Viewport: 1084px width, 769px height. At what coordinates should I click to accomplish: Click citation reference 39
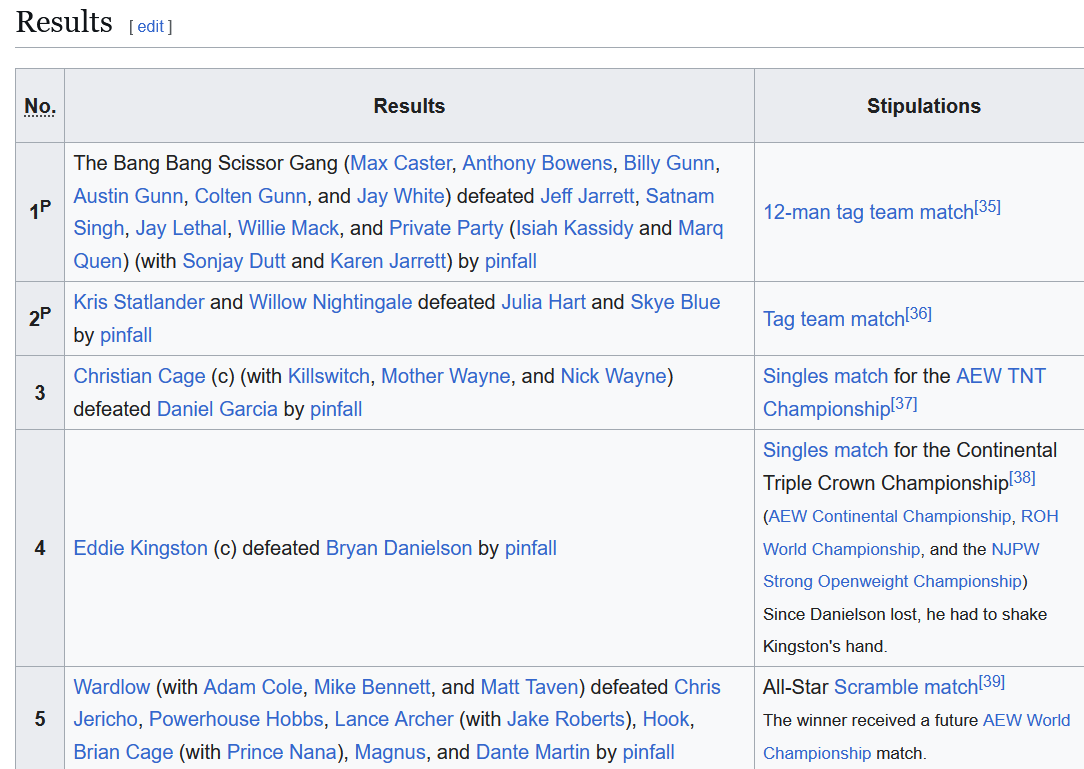click(991, 681)
